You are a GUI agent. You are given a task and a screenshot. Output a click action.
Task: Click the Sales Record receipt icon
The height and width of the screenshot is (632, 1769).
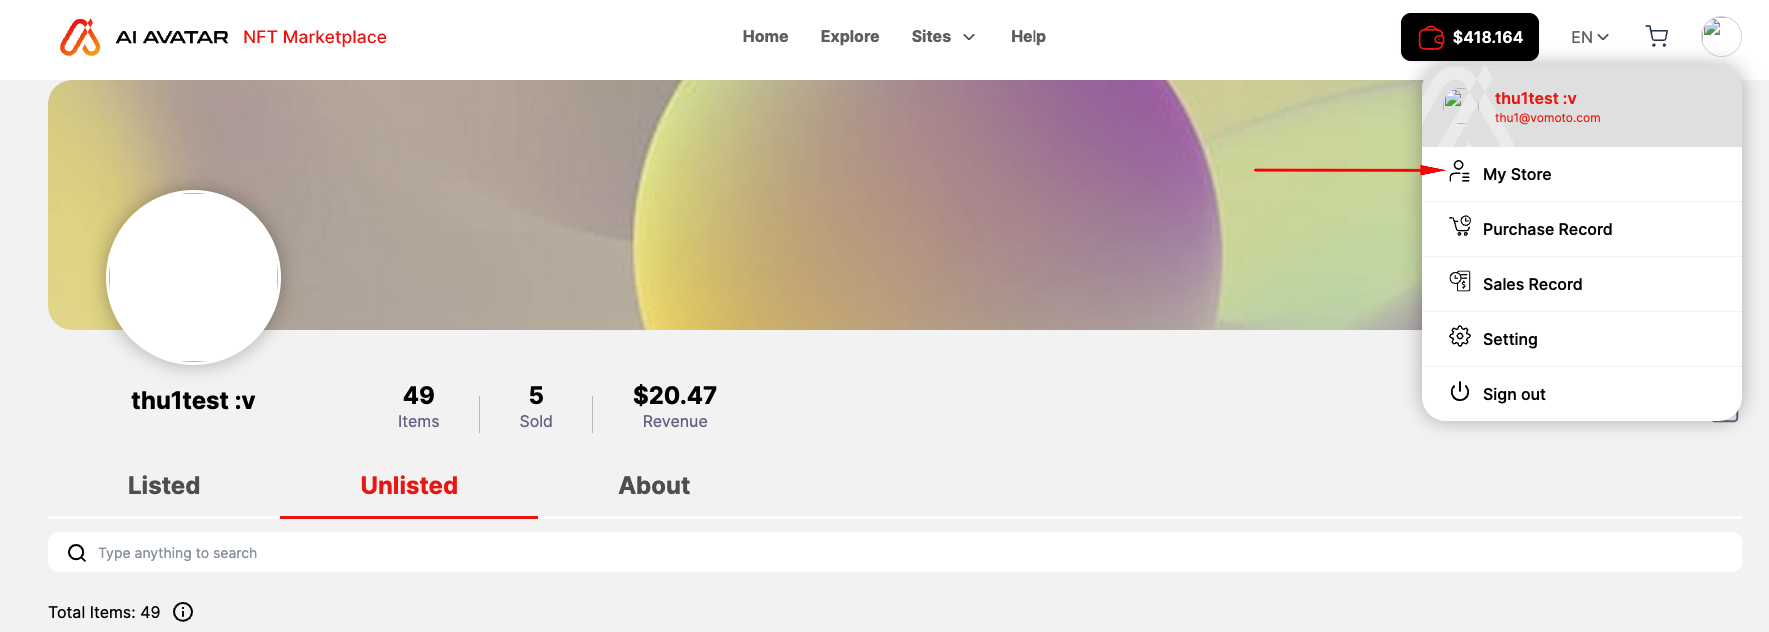(1460, 282)
